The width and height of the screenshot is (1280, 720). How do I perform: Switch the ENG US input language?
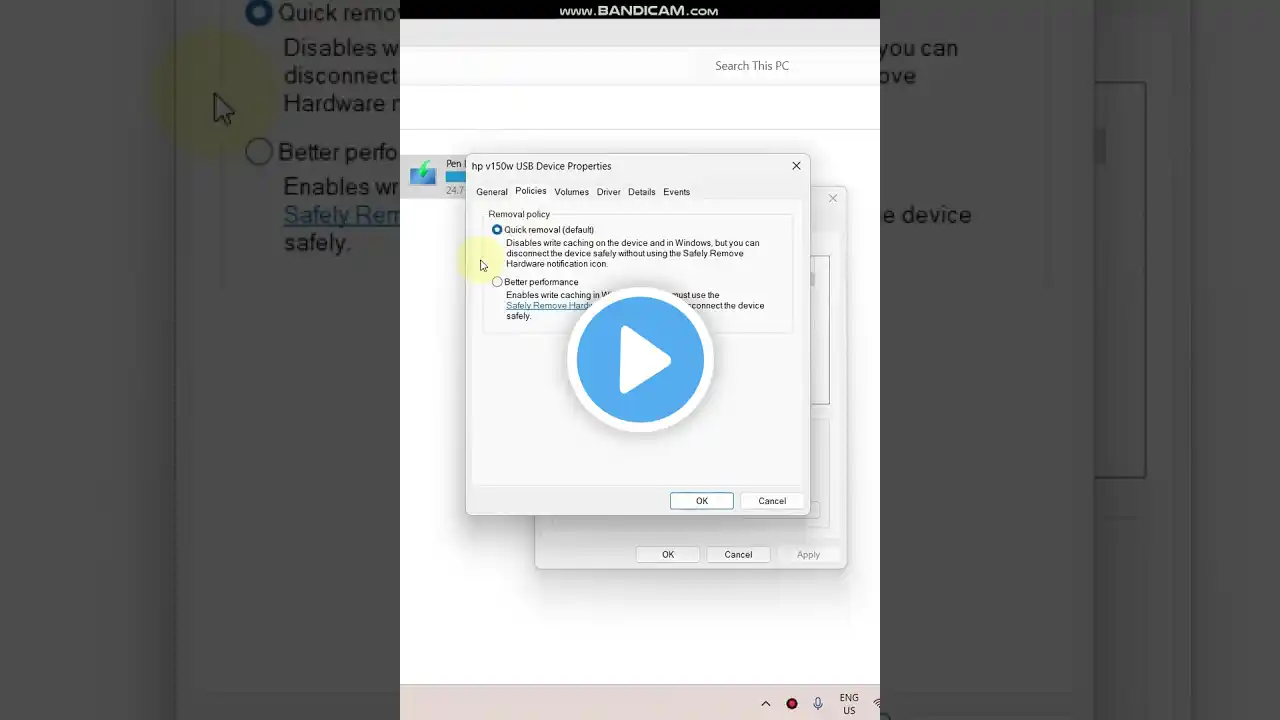pyautogui.click(x=849, y=704)
